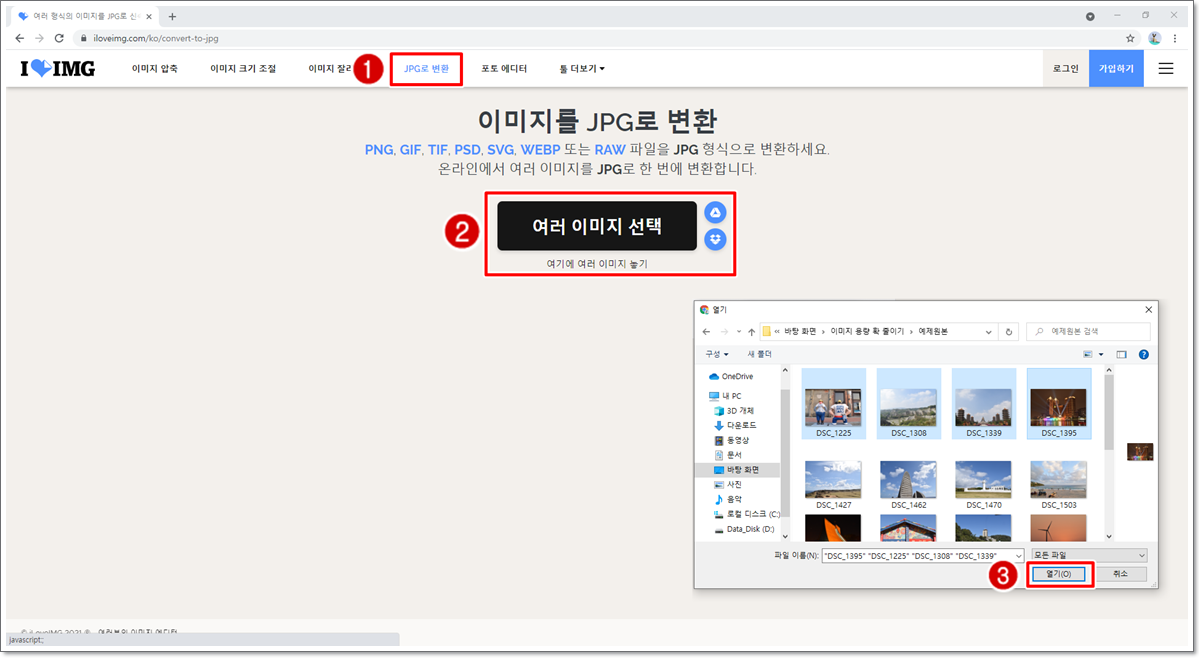Viewport: 1200px width, 658px height.
Task: Open a new Chrome tab
Action: pos(172,16)
